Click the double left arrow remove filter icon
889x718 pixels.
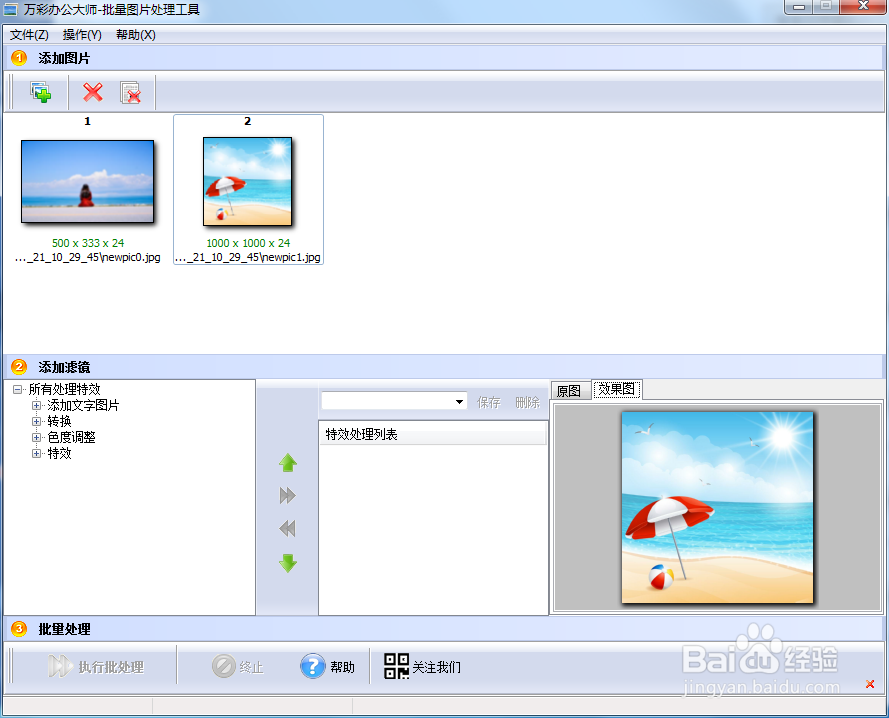[288, 529]
